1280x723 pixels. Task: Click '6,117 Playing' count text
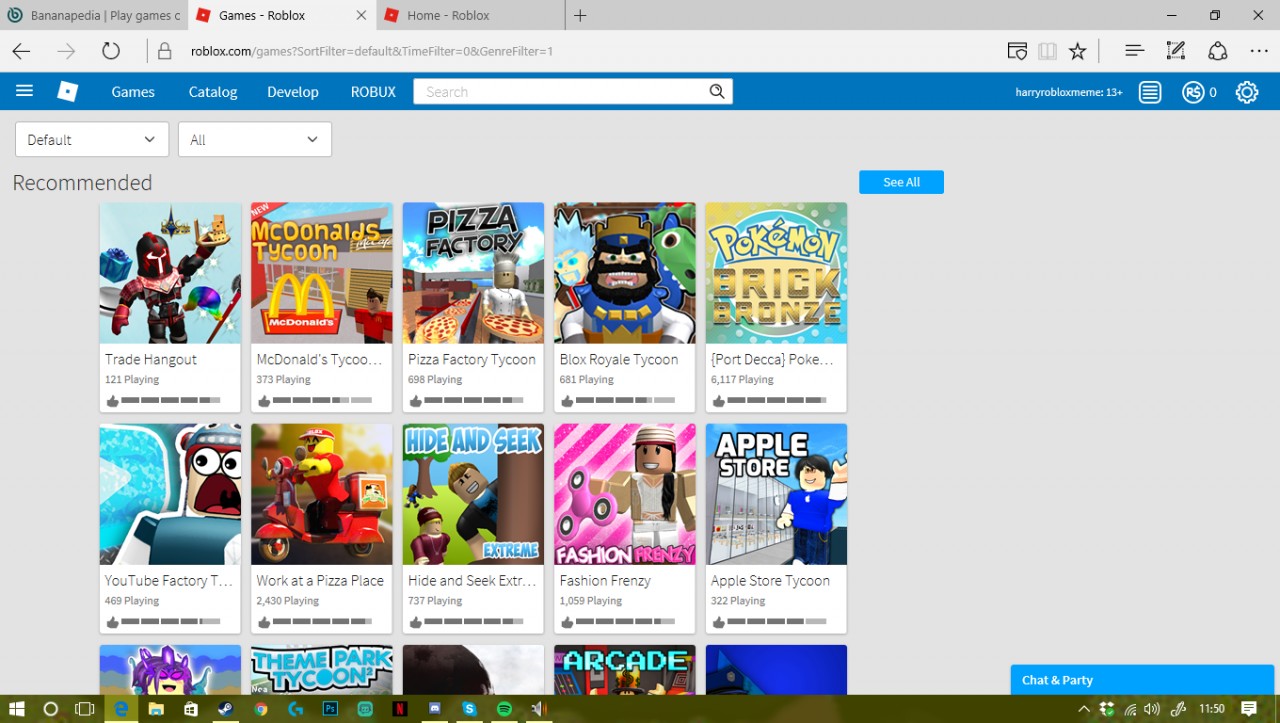(742, 380)
